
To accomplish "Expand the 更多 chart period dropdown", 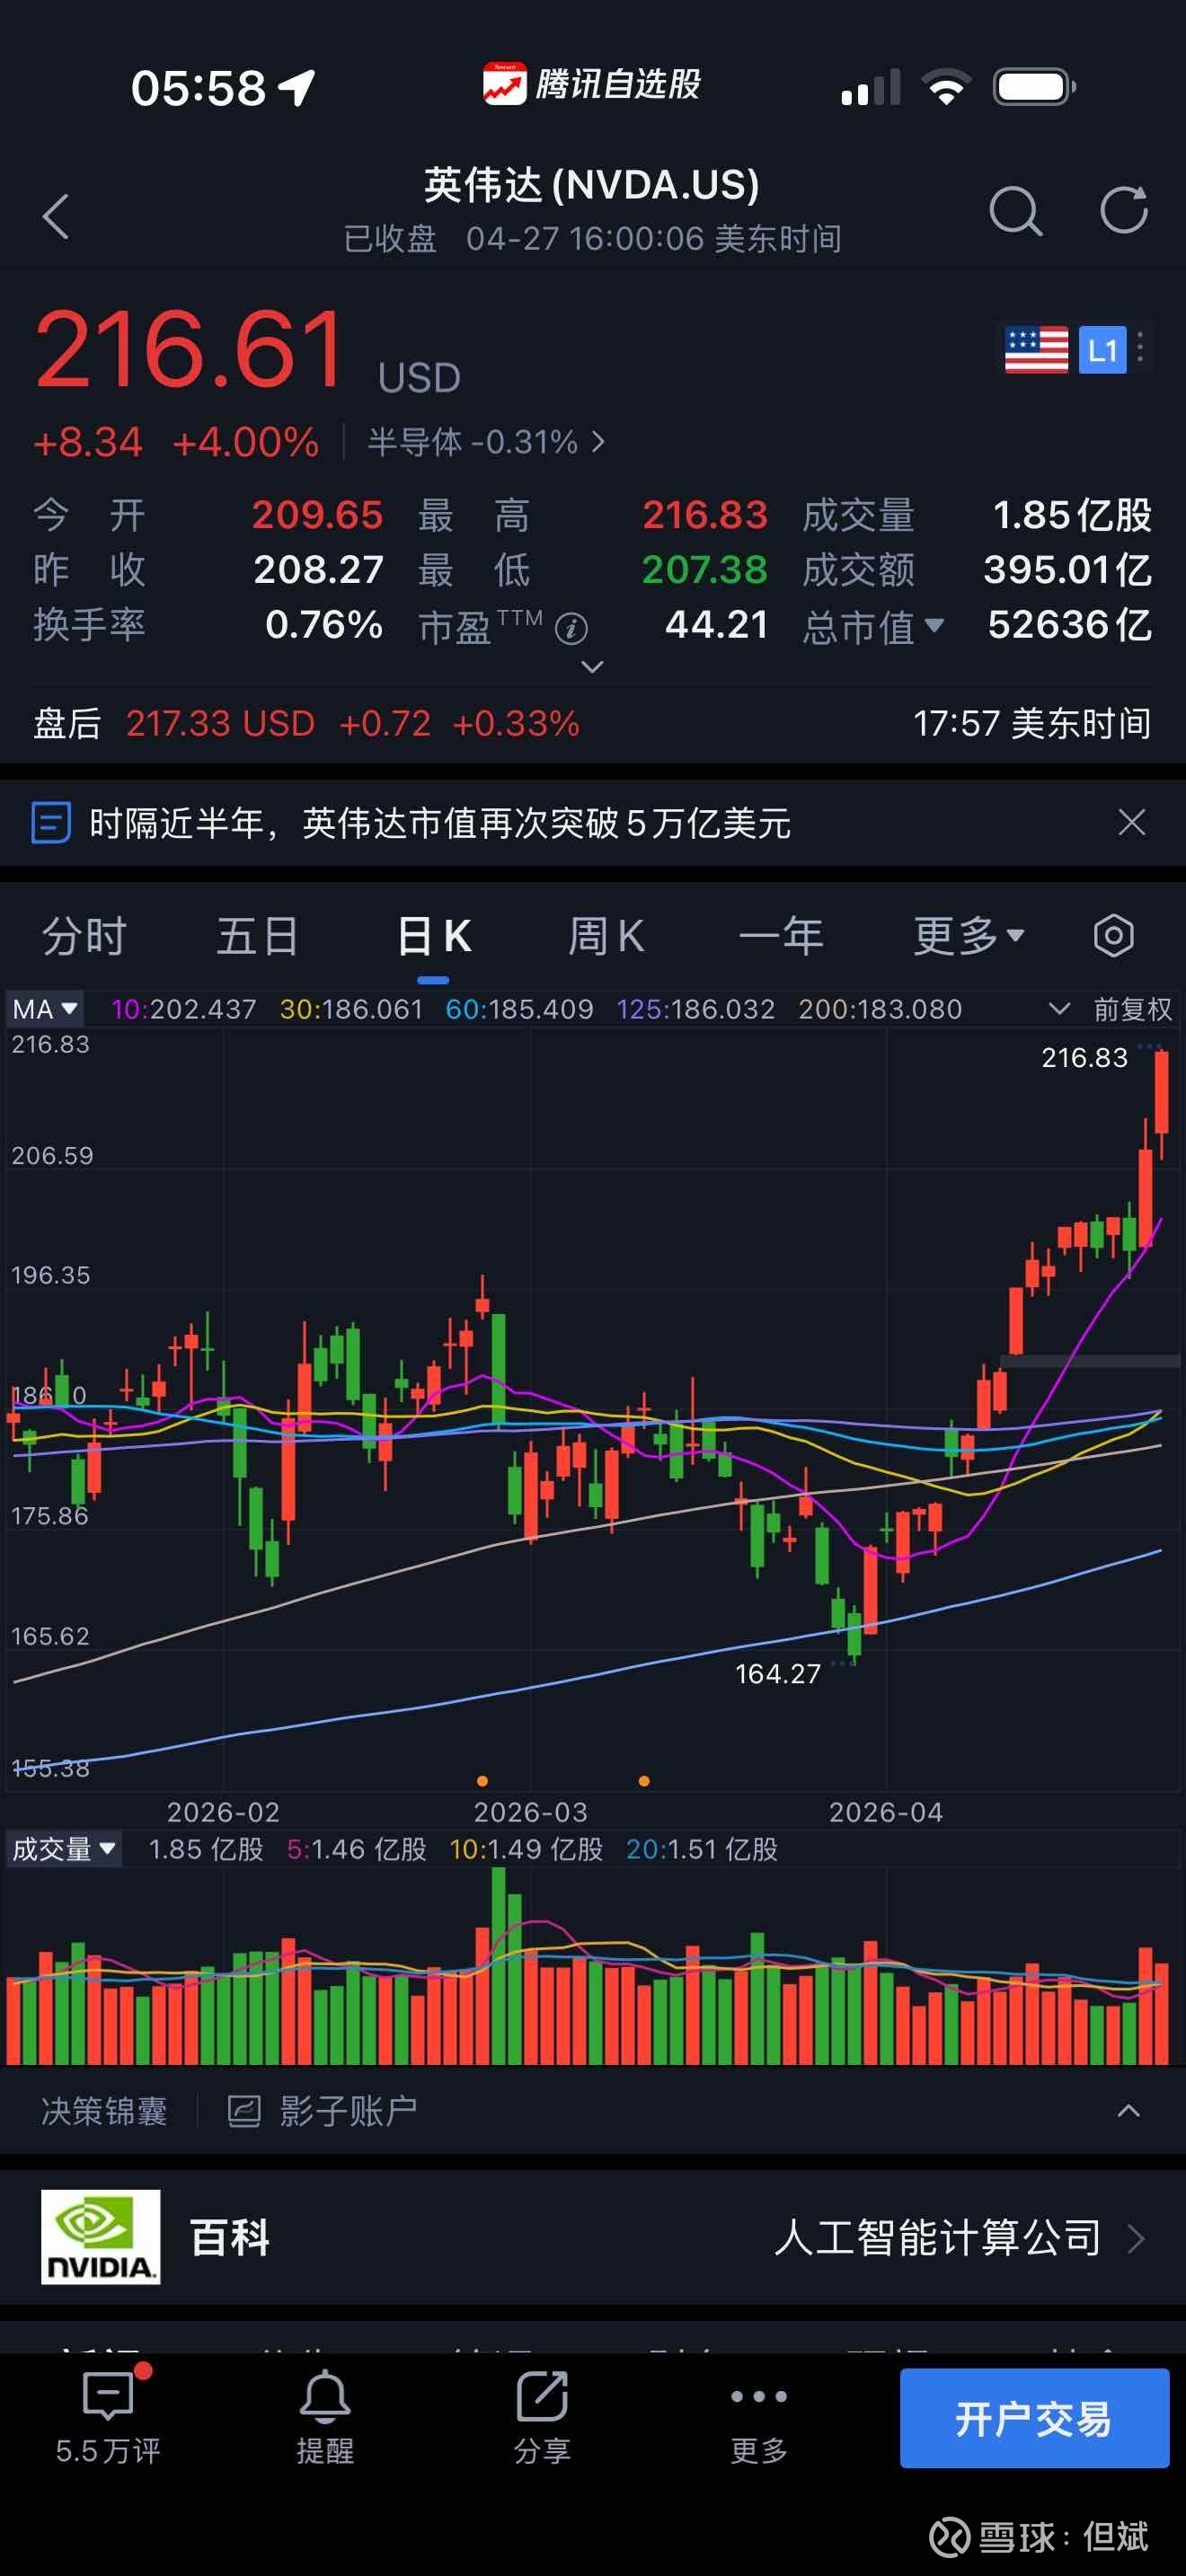I will 968,936.
